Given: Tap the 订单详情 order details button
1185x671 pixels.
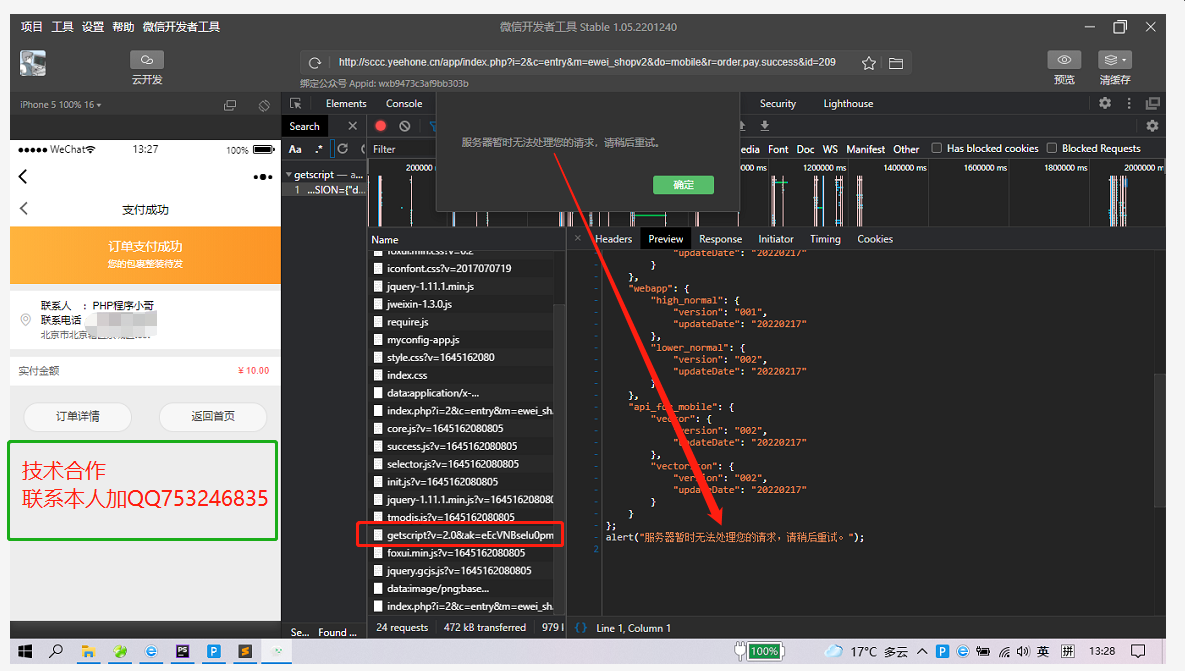Looking at the screenshot, I should point(78,416).
